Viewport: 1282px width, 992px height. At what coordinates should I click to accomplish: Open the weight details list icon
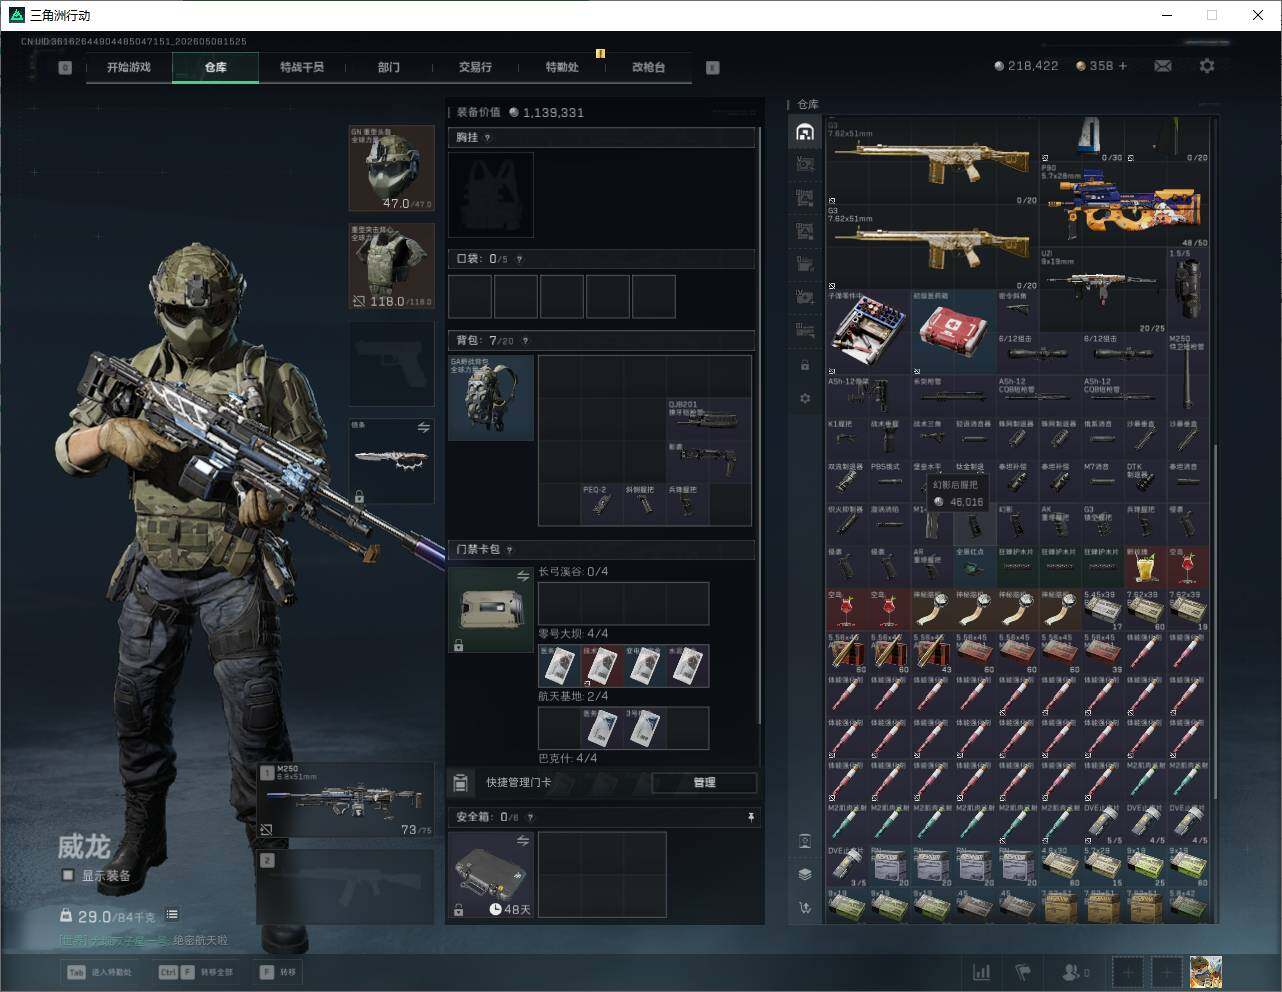click(172, 914)
